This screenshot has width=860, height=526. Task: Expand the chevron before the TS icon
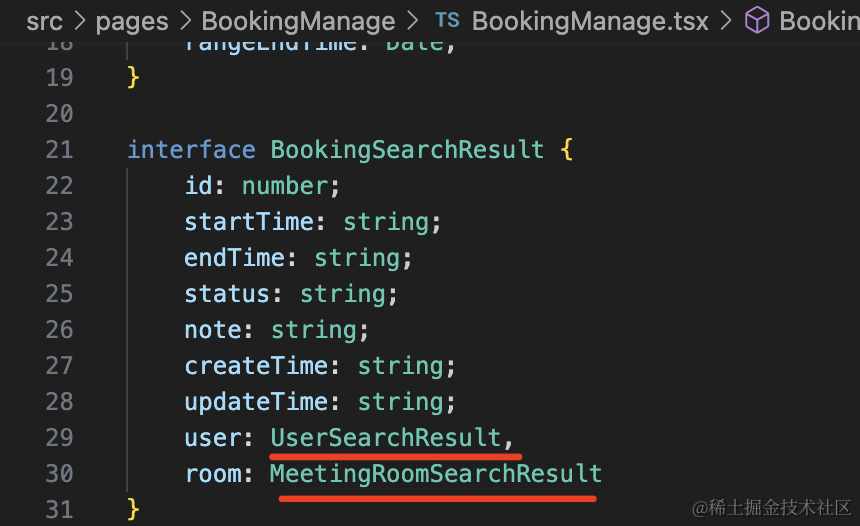413,21
